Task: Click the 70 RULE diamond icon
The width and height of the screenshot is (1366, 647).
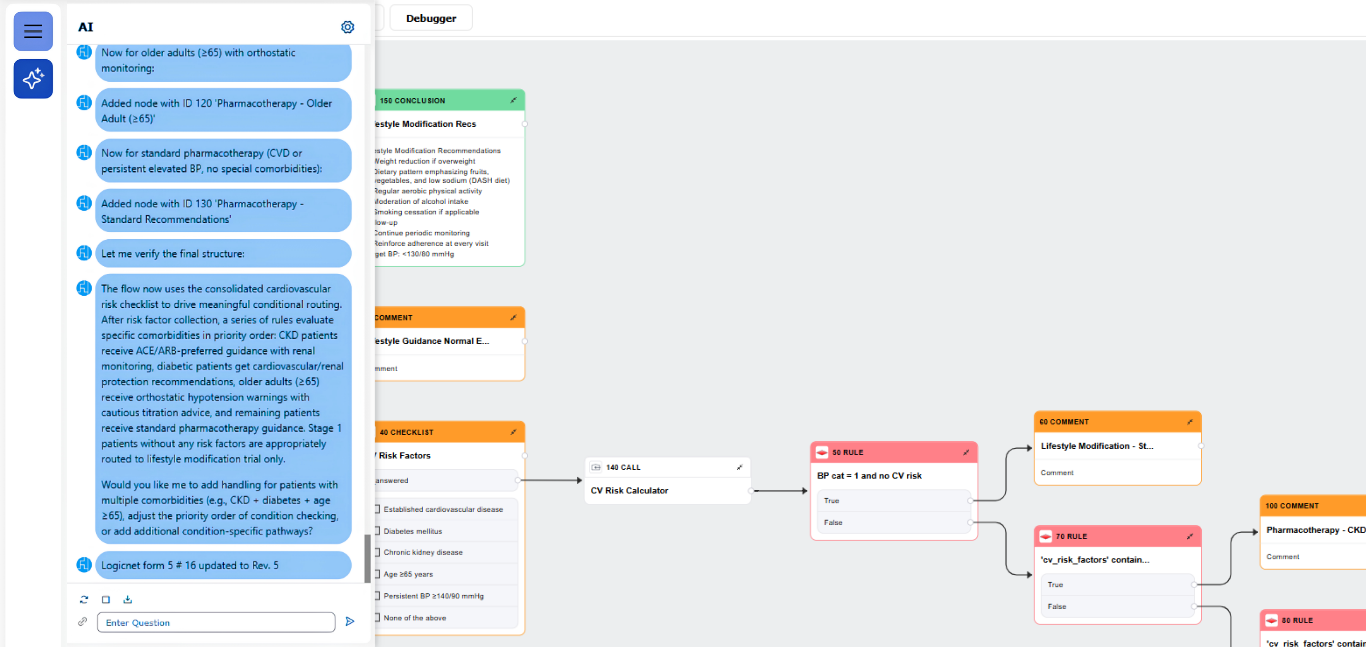Action: 1046,536
